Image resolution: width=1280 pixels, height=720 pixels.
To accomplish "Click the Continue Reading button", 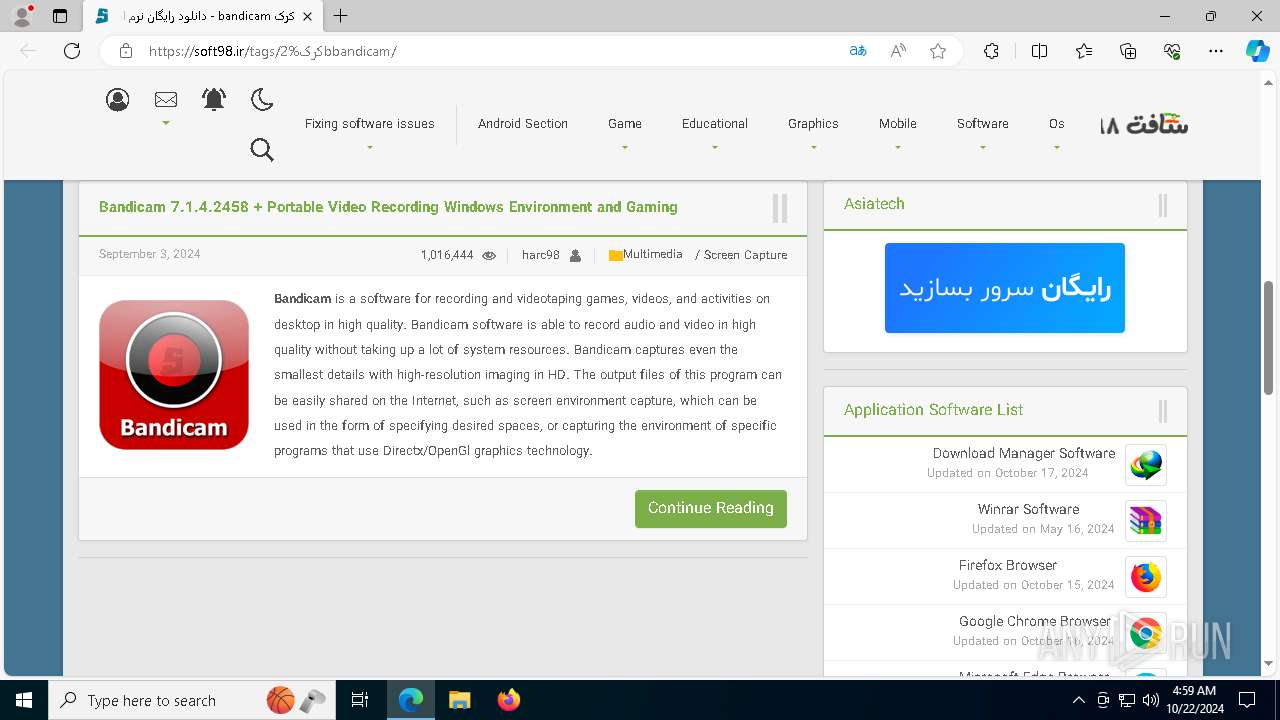I will point(711,508).
